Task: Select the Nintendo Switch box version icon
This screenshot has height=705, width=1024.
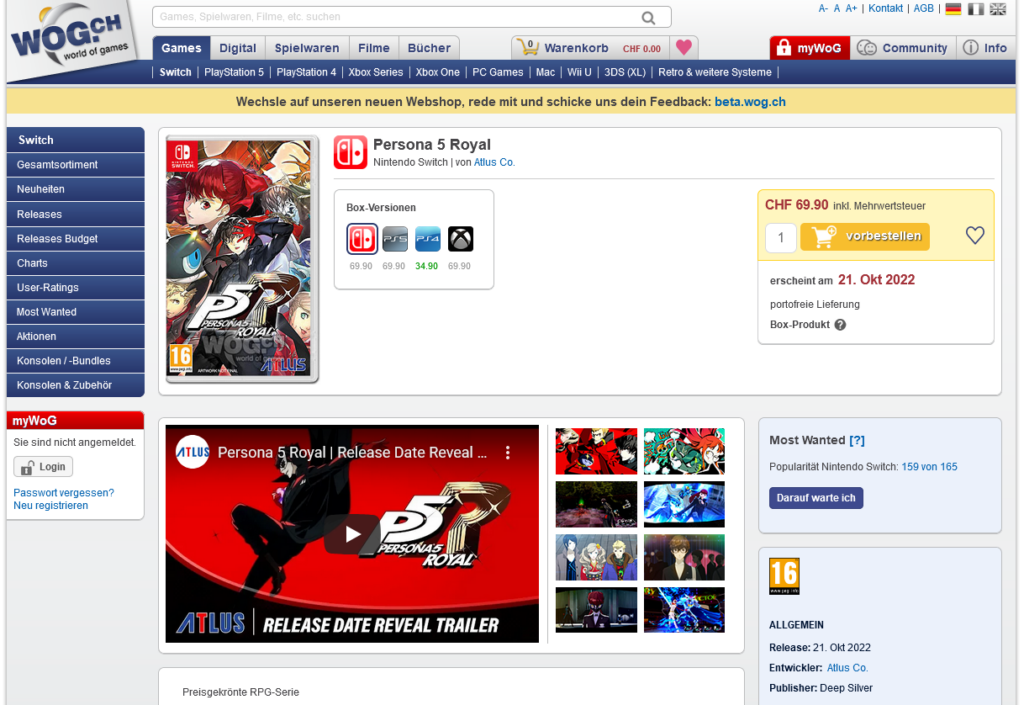Action: tap(362, 239)
